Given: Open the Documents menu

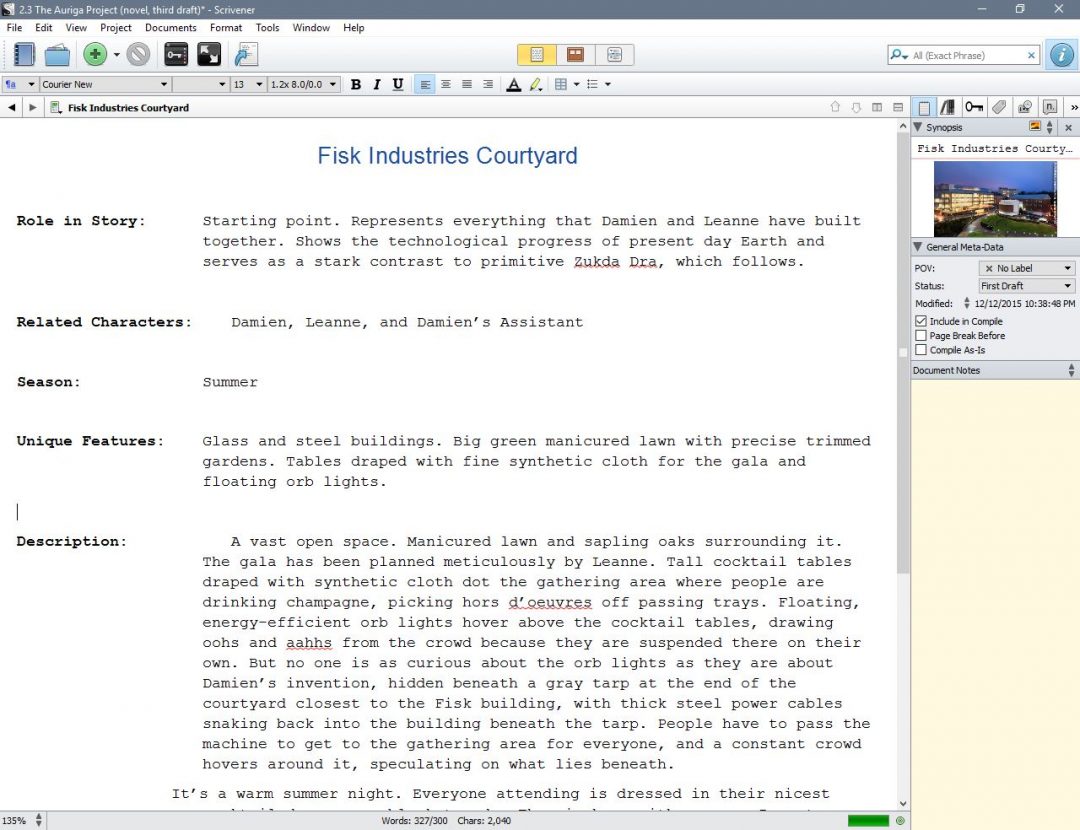Looking at the screenshot, I should (x=171, y=28).
